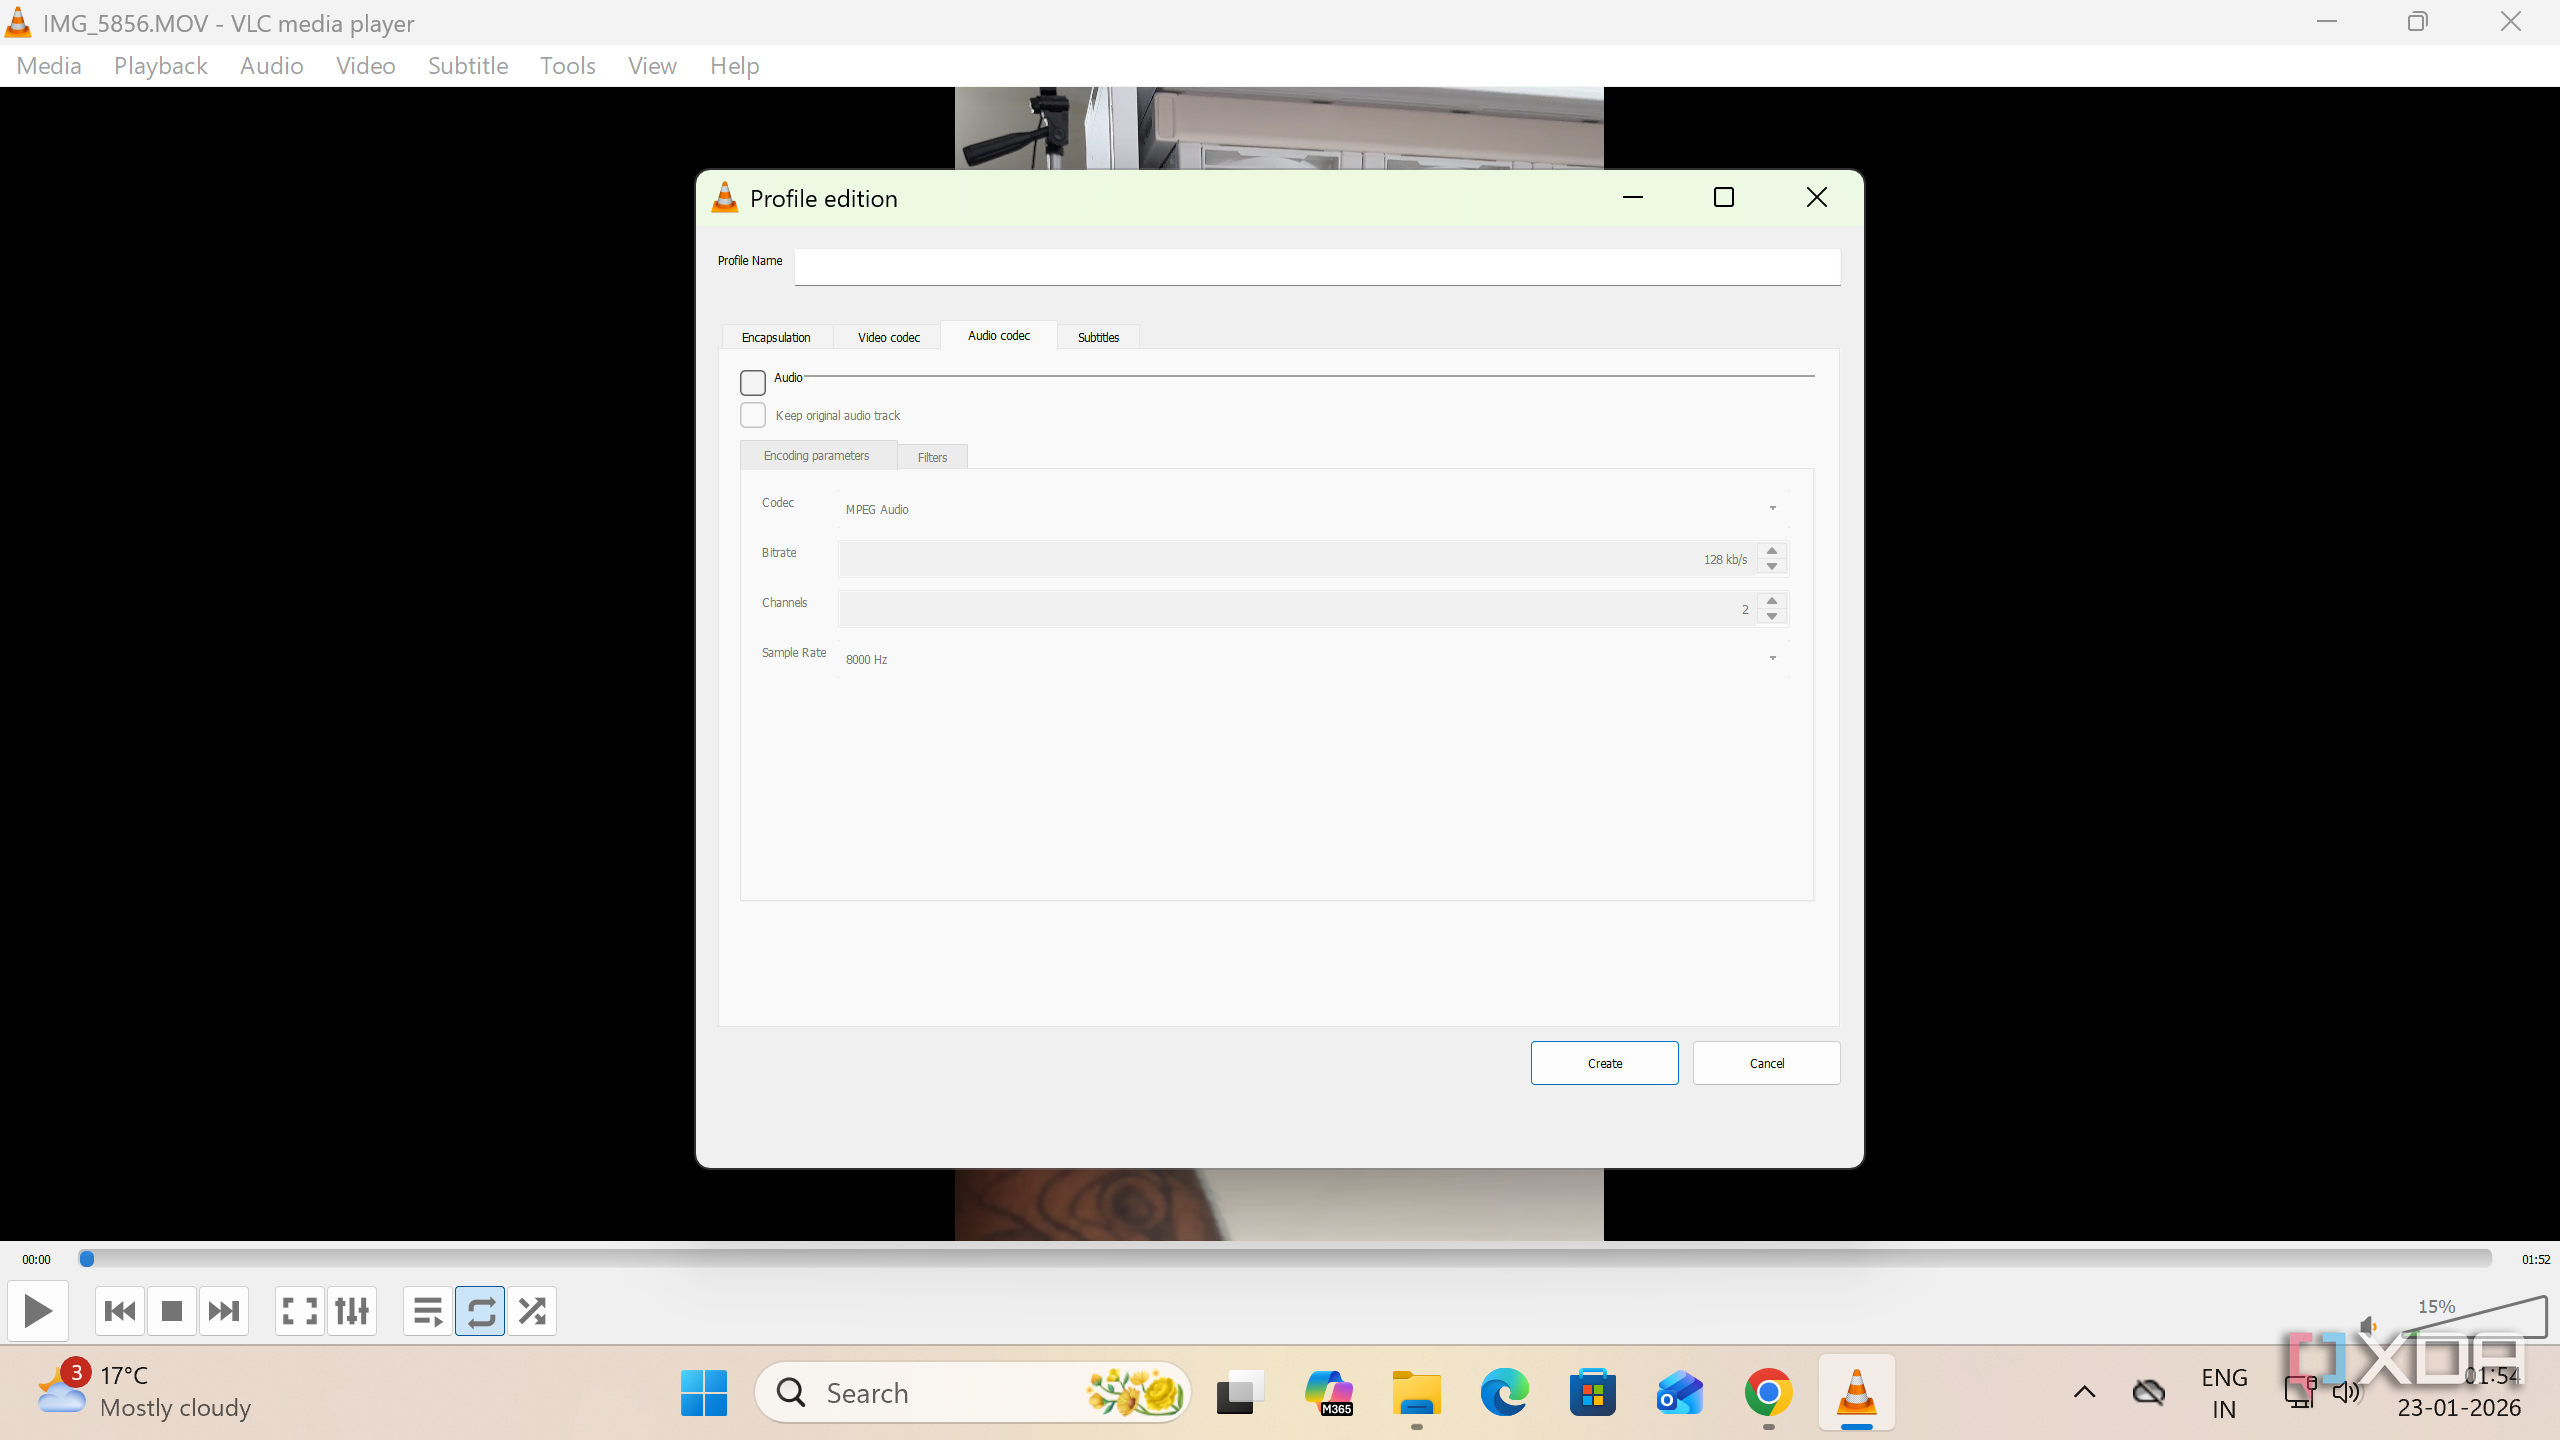
Task: Open the Filters sub-tab
Action: point(932,457)
